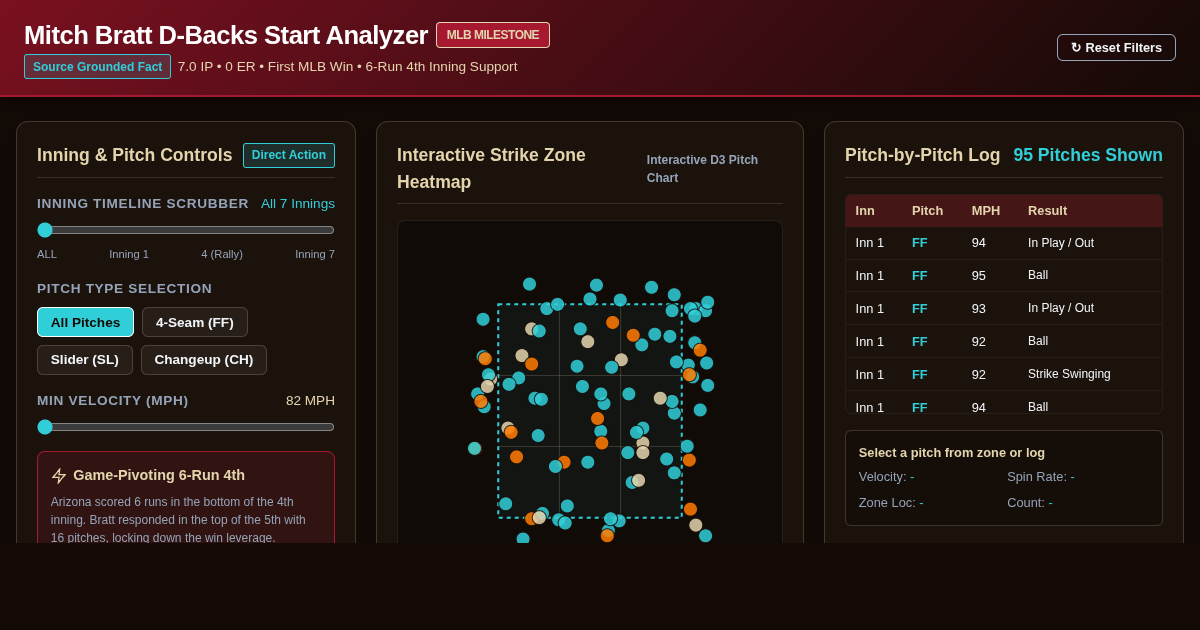This screenshot has width=1200, height=630.
Task: Click 'All 7 Innings' scrubber value
Action: pyautogui.click(x=298, y=204)
